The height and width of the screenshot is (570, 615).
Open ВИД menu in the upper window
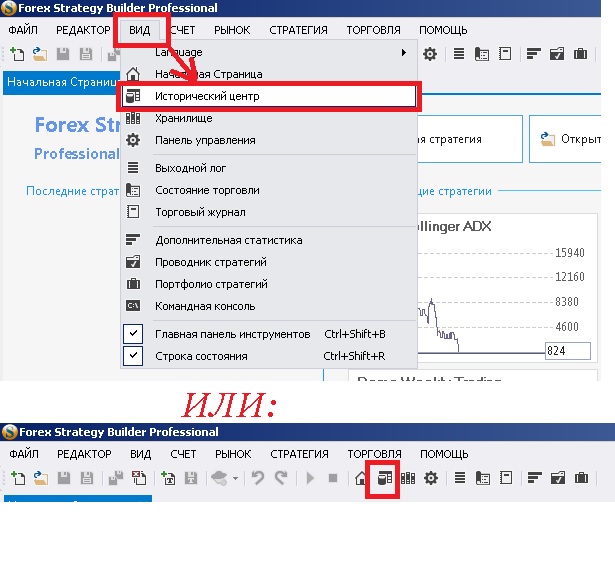click(140, 30)
